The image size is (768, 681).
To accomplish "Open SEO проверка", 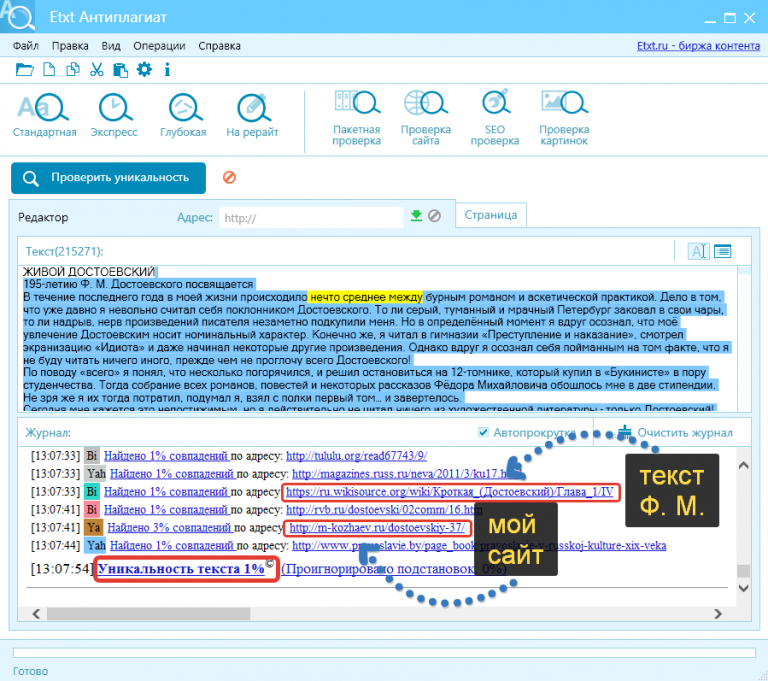I will 495,118.
